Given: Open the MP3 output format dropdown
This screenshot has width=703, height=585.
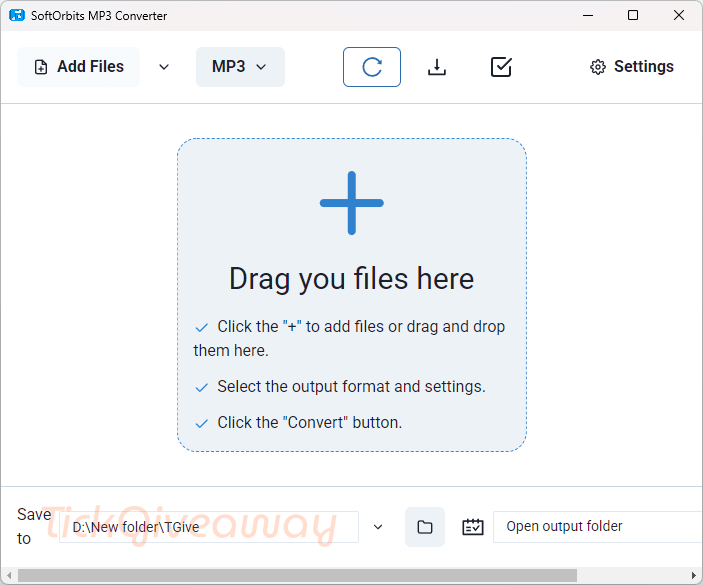Looking at the screenshot, I should pos(240,67).
